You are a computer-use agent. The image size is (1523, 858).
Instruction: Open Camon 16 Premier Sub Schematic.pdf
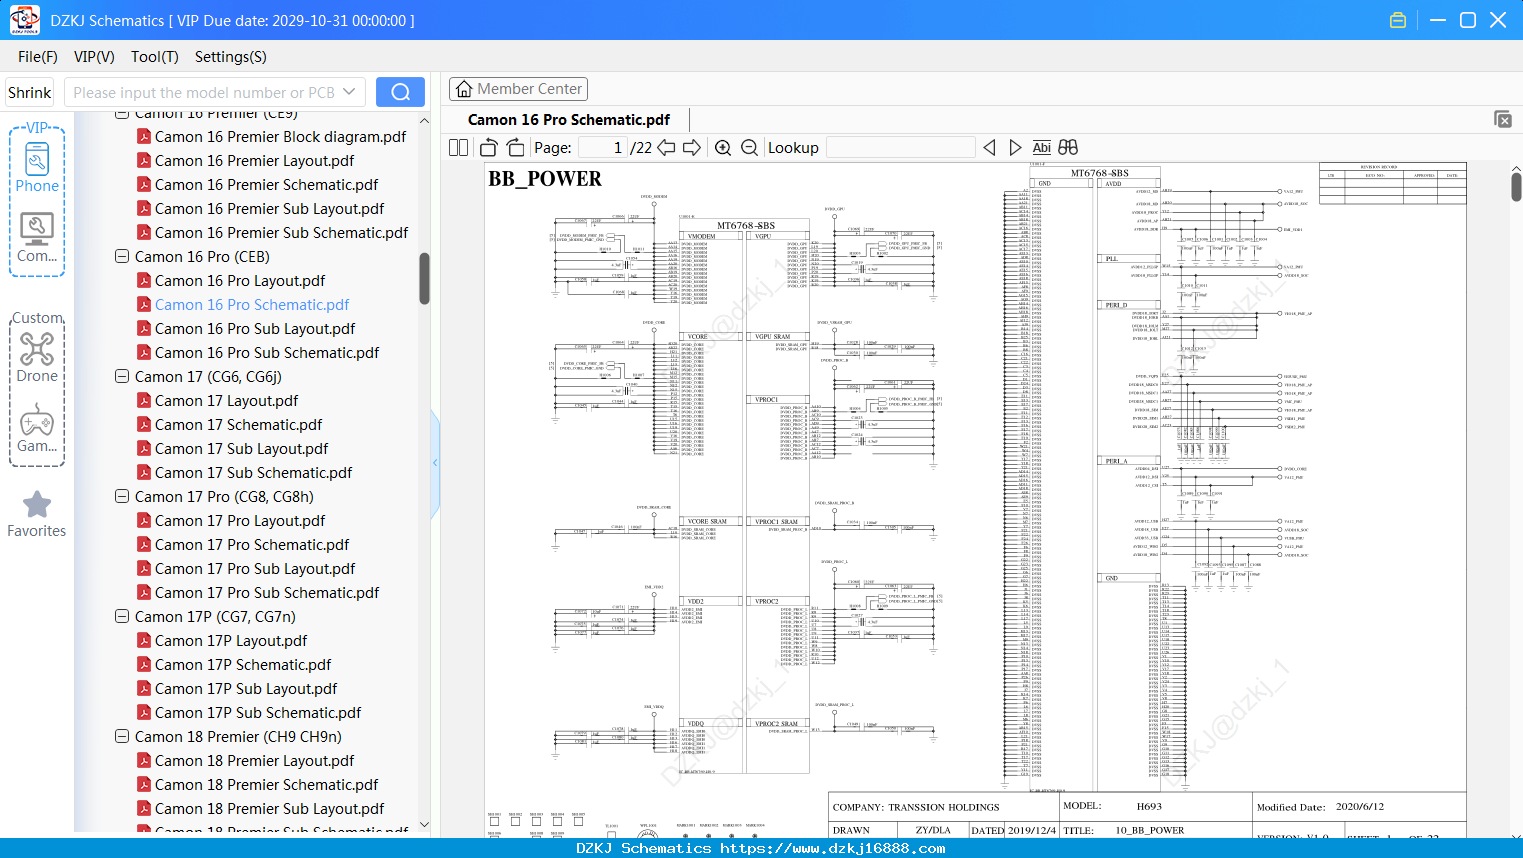[282, 233]
